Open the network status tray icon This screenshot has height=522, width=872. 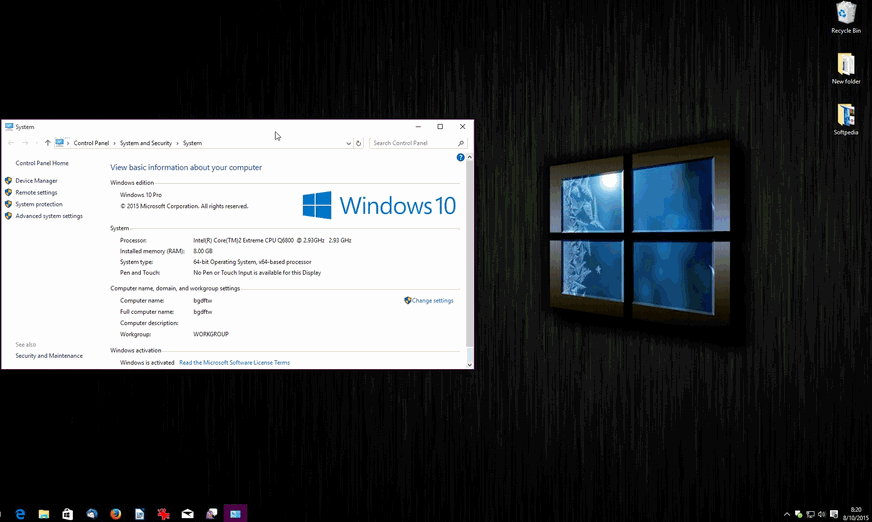pyautogui.click(x=810, y=514)
